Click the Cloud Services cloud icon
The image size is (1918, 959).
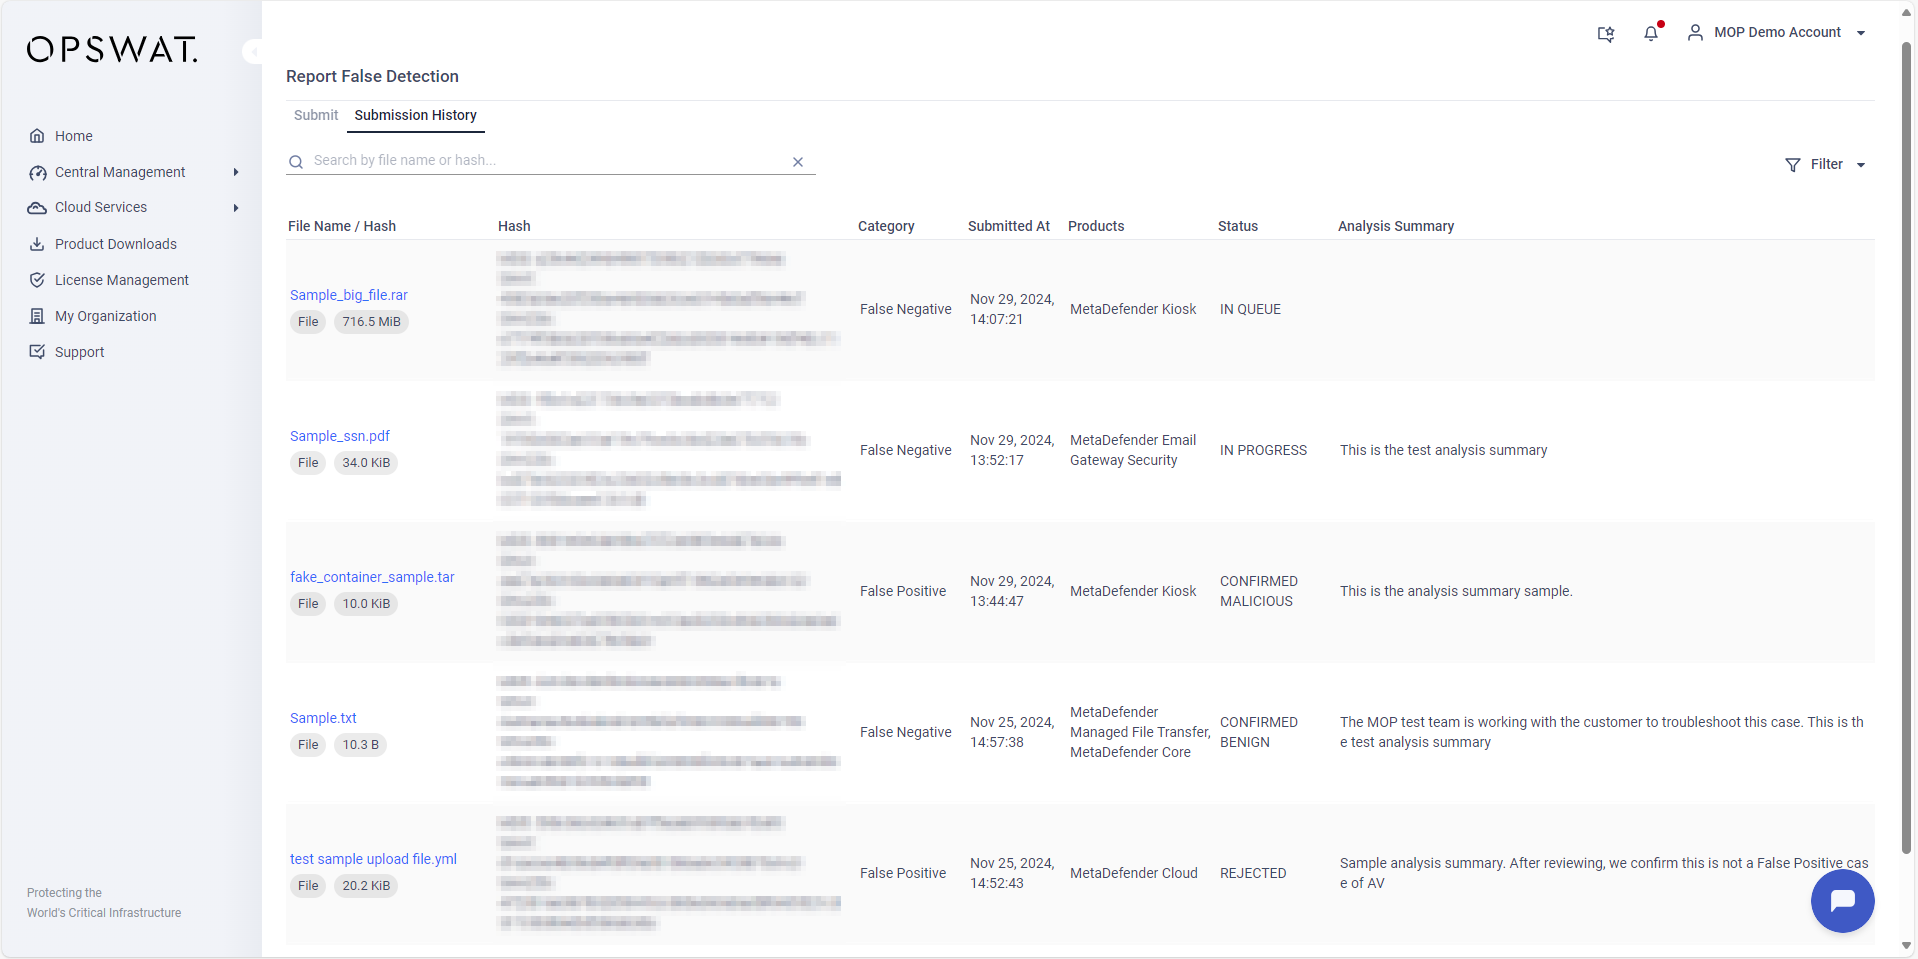37,208
